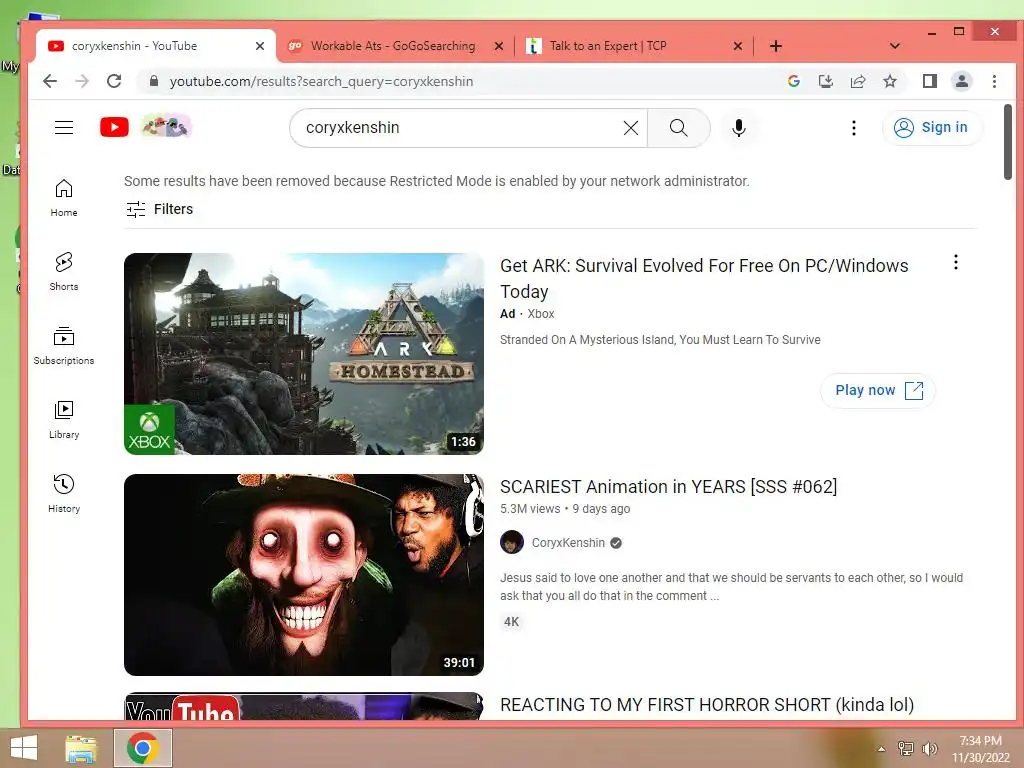Open File Explorer from the taskbar
Image resolution: width=1024 pixels, height=768 pixels.
tap(81, 748)
